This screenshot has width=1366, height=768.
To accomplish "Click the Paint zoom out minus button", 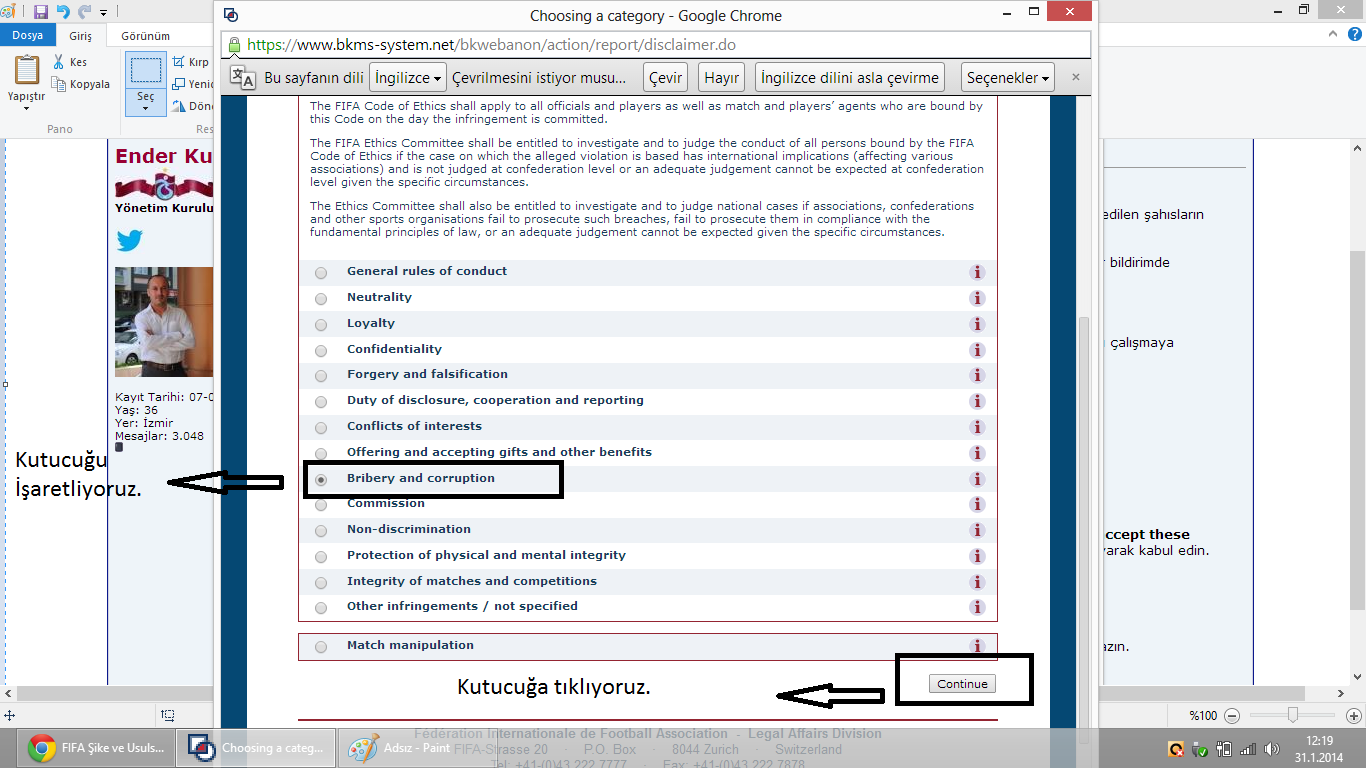I will (x=1232, y=716).
